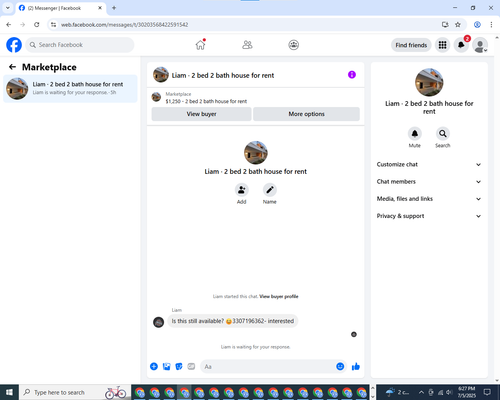This screenshot has width=500, height=400.
Task: Click the address bar URL
Action: tap(125, 25)
